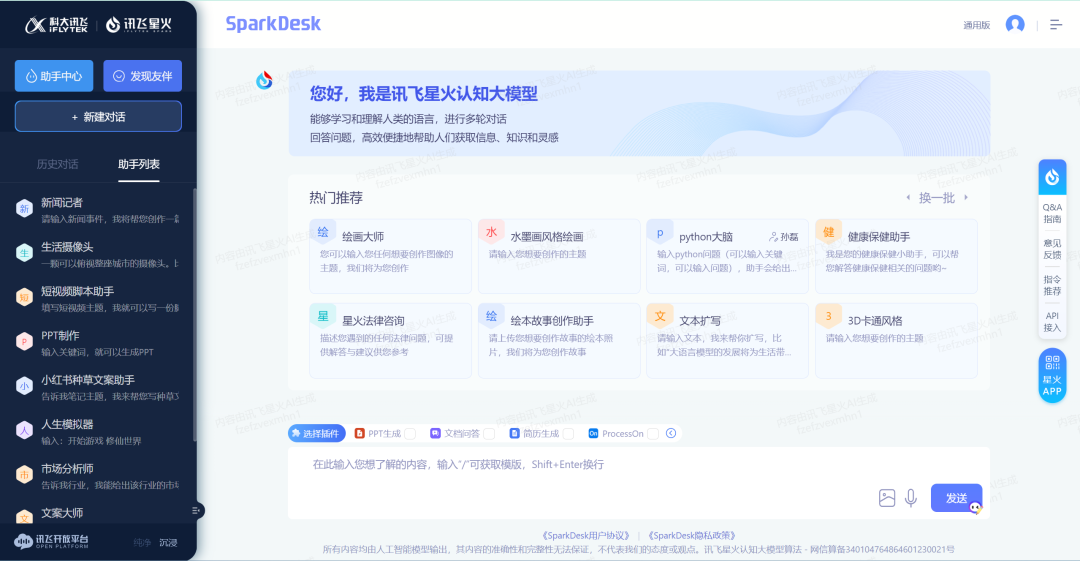The image size is (1080, 561).
Task: Click the python大脑 card's p icon
Action: (x=660, y=233)
